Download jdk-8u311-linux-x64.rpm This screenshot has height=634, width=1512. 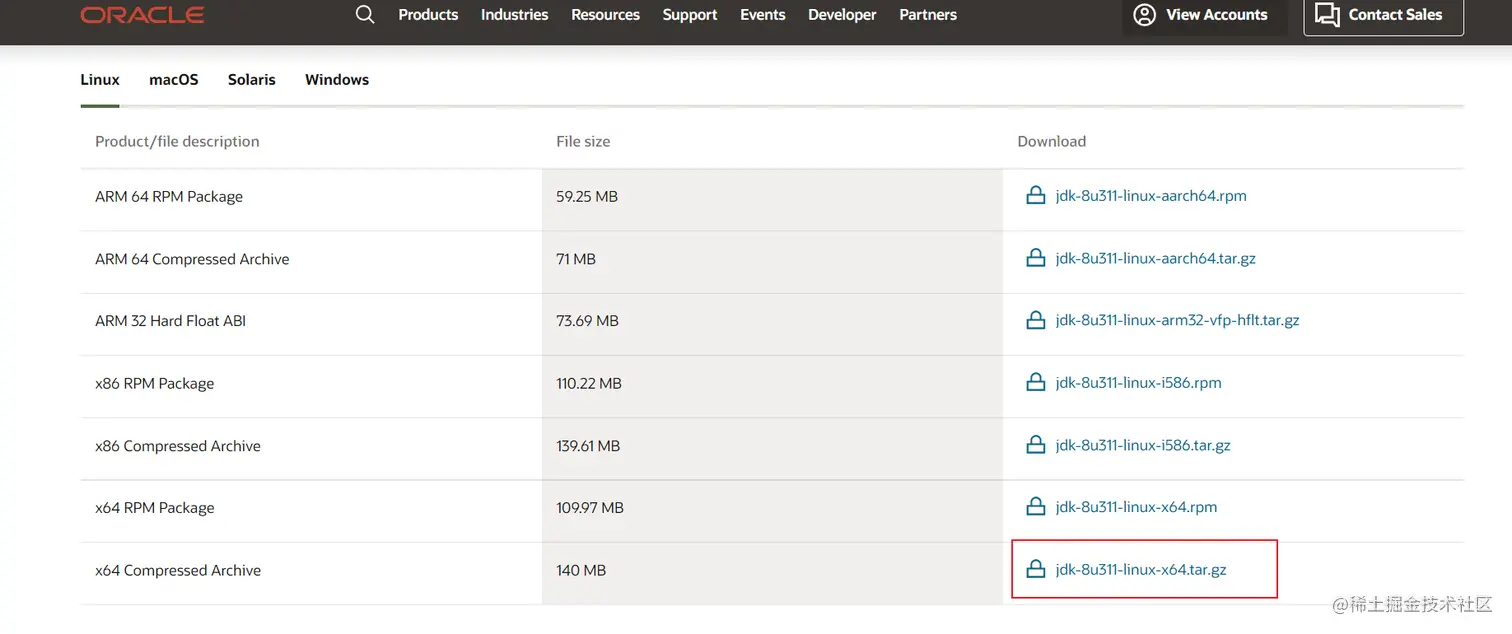[1136, 507]
